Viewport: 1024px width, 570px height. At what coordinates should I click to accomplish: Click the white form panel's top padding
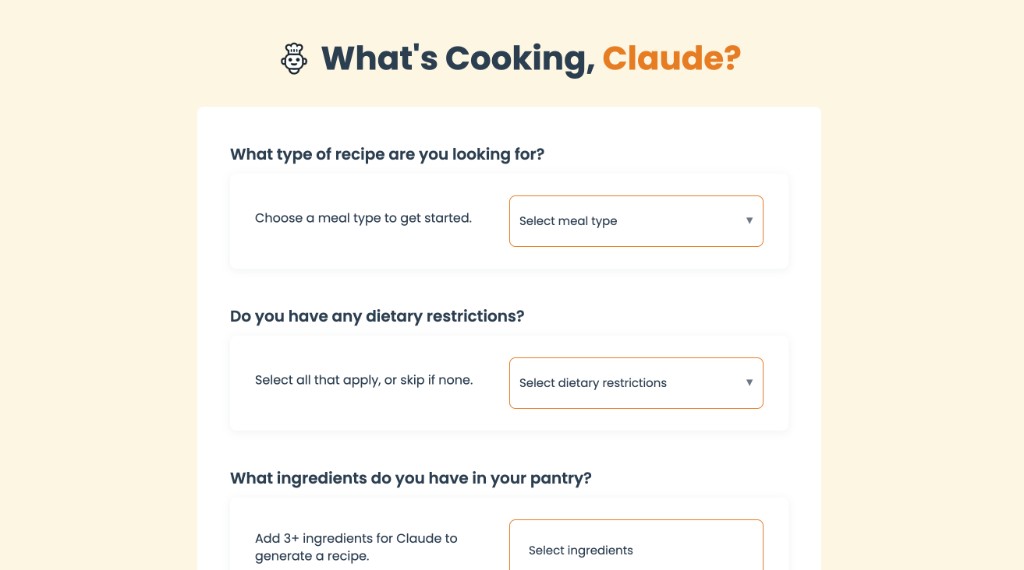[x=508, y=124]
